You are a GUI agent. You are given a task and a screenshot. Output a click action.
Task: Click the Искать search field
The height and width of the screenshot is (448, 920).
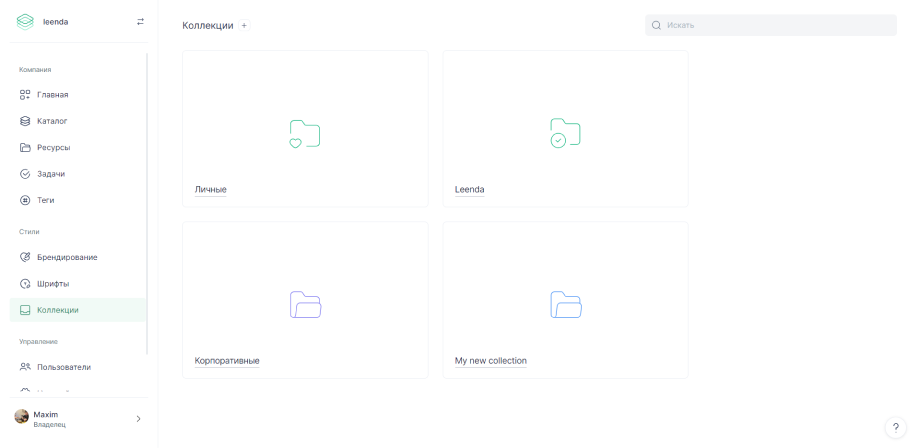[770, 25]
